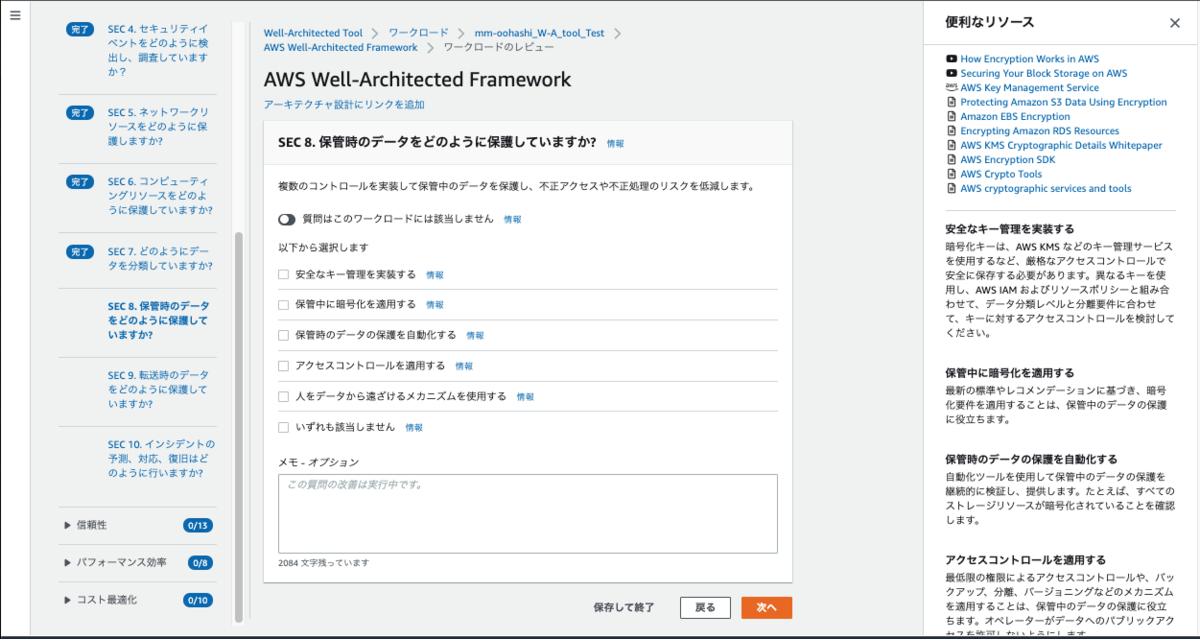Click document icon beside AWS Crypto Tools
The width and height of the screenshot is (1200, 639).
coord(951,174)
